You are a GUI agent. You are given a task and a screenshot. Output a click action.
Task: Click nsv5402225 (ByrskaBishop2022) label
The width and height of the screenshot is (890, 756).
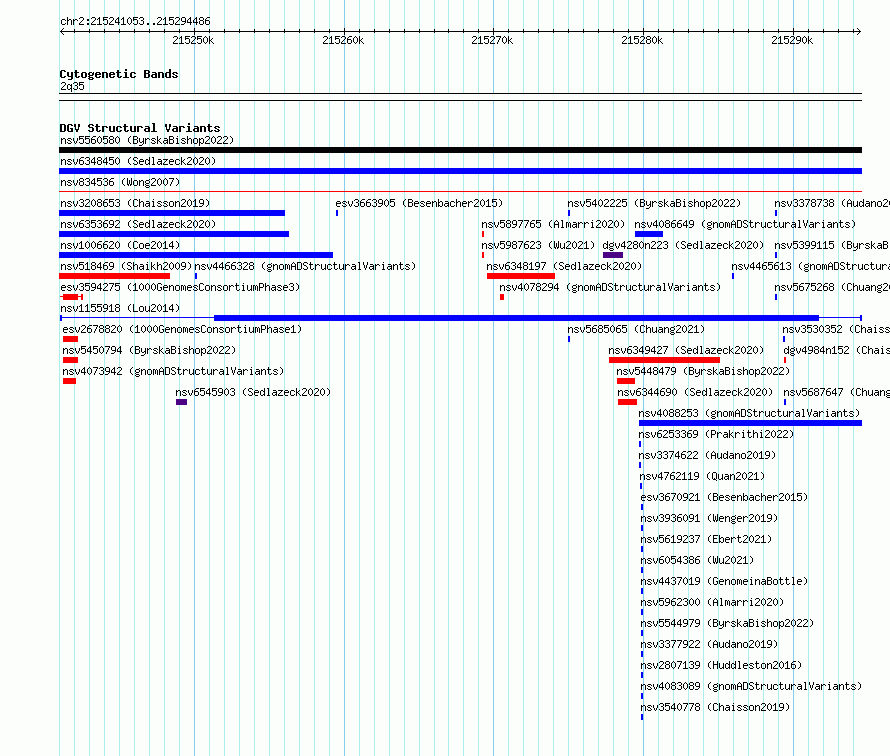pos(654,203)
